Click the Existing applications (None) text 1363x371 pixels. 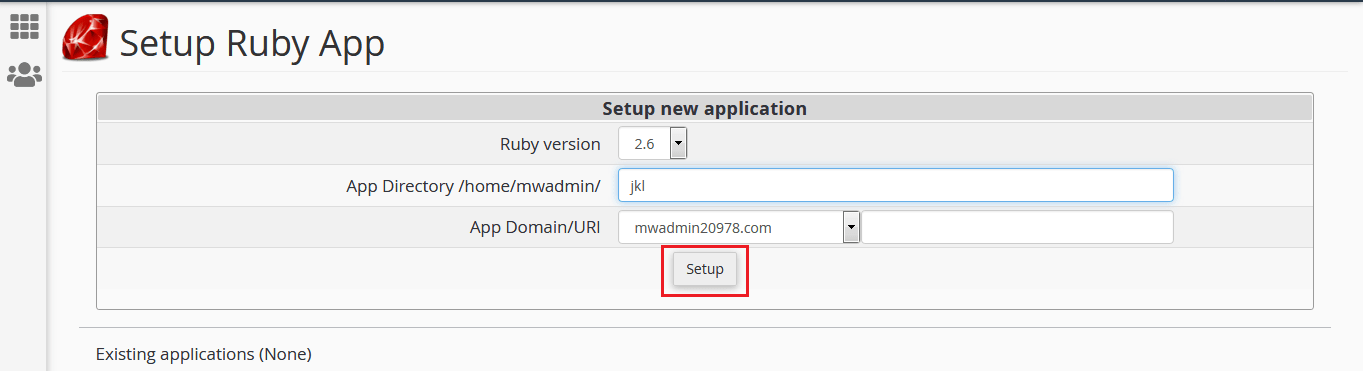click(x=204, y=354)
